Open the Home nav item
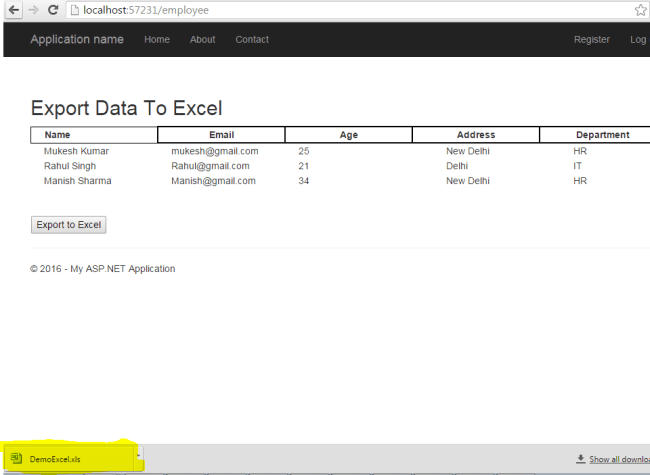The width and height of the screenshot is (650, 475). (x=157, y=39)
